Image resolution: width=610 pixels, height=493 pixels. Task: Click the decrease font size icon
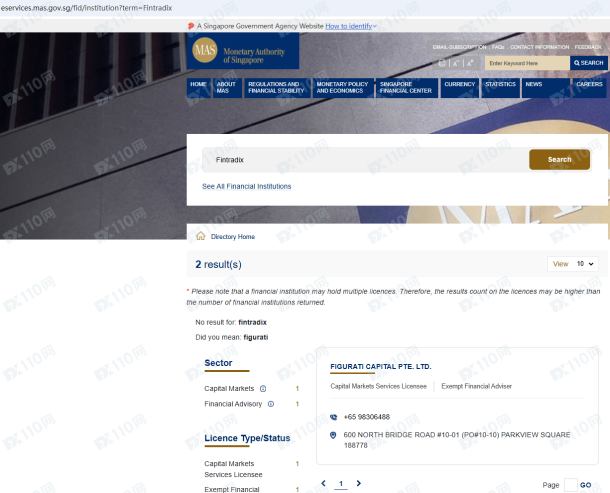pos(455,63)
